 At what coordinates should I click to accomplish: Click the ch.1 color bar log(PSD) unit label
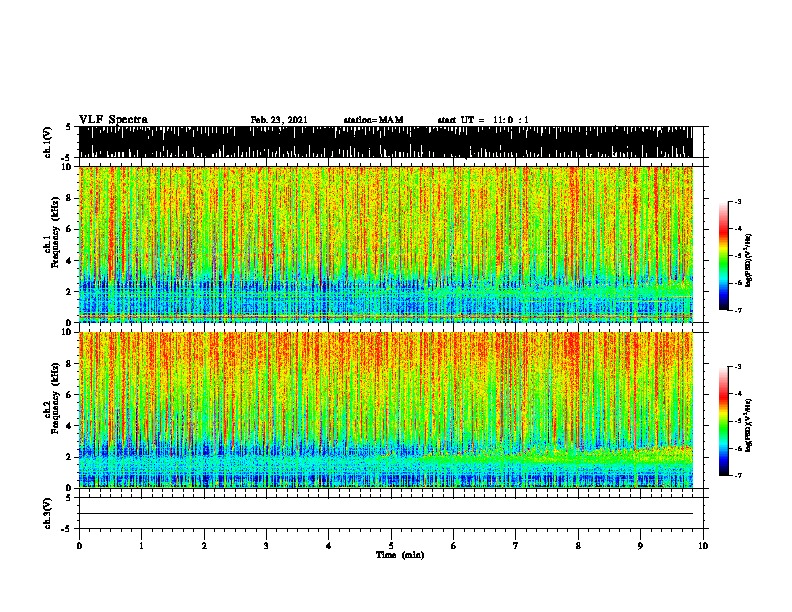tap(749, 260)
